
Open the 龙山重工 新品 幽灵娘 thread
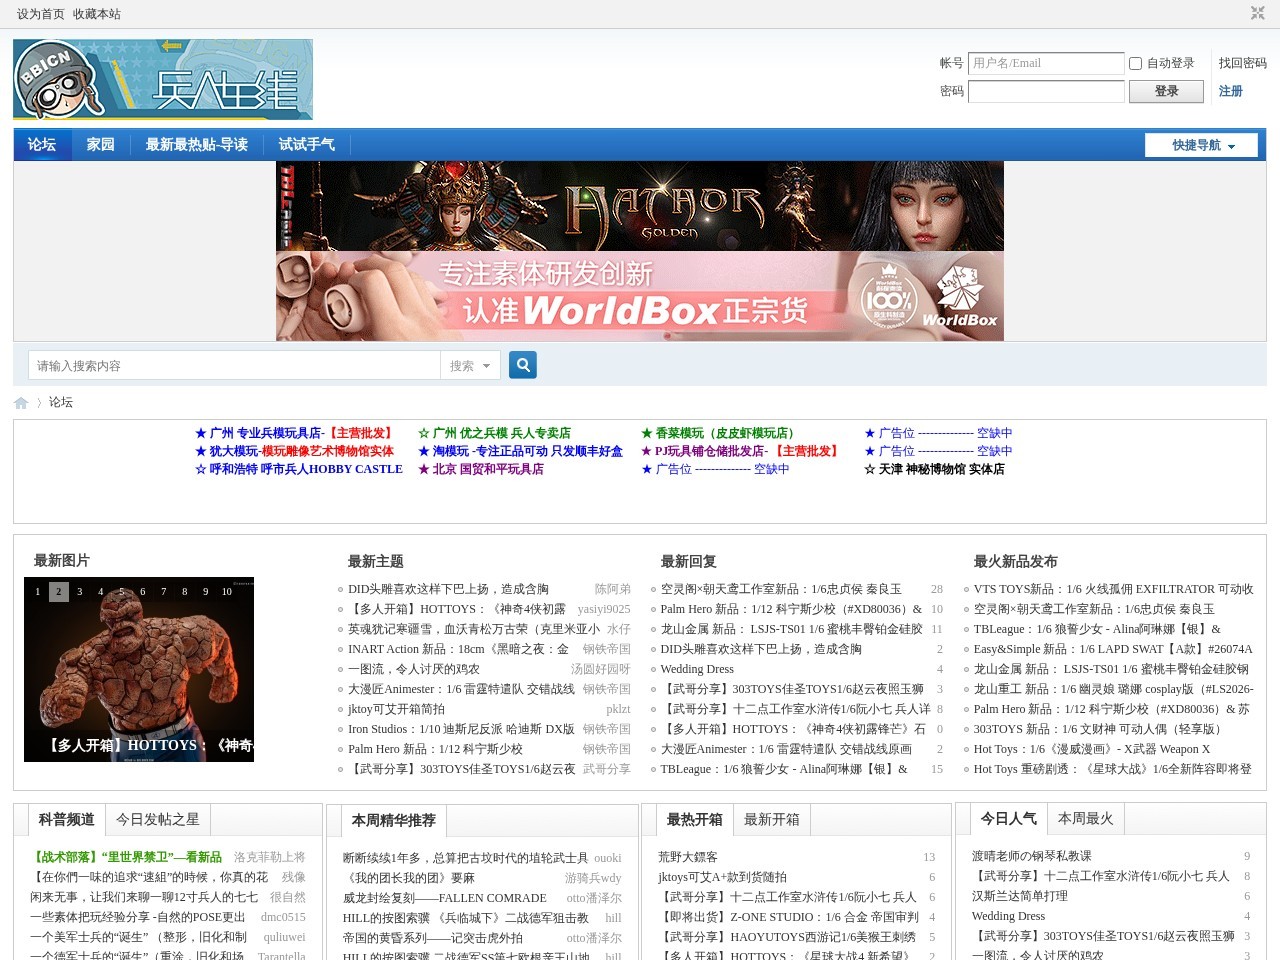point(1114,689)
